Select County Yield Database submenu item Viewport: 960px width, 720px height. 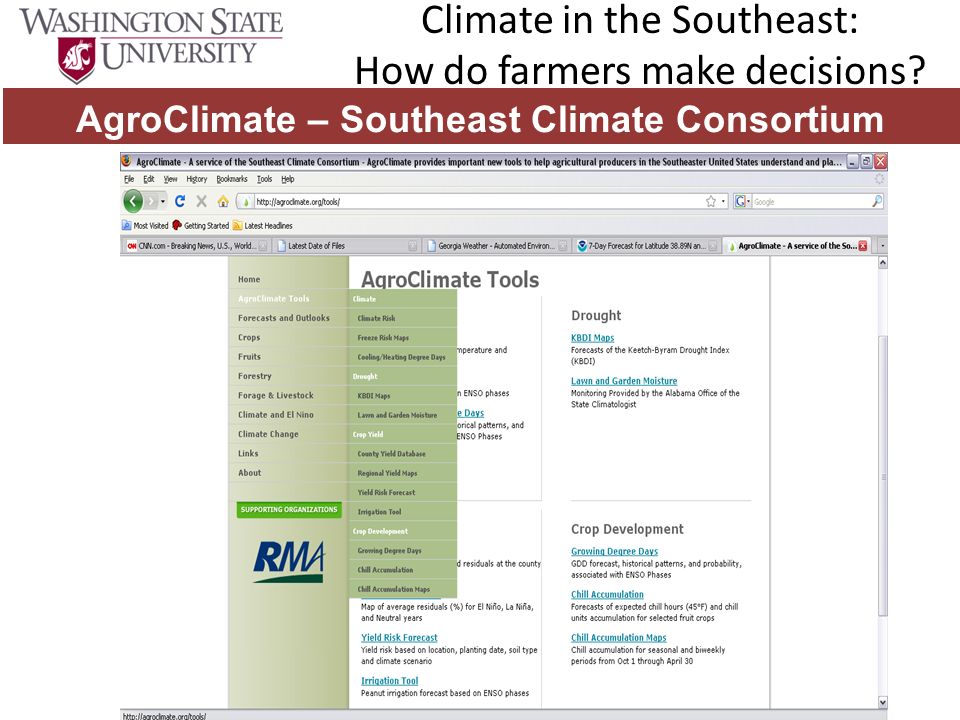point(391,454)
